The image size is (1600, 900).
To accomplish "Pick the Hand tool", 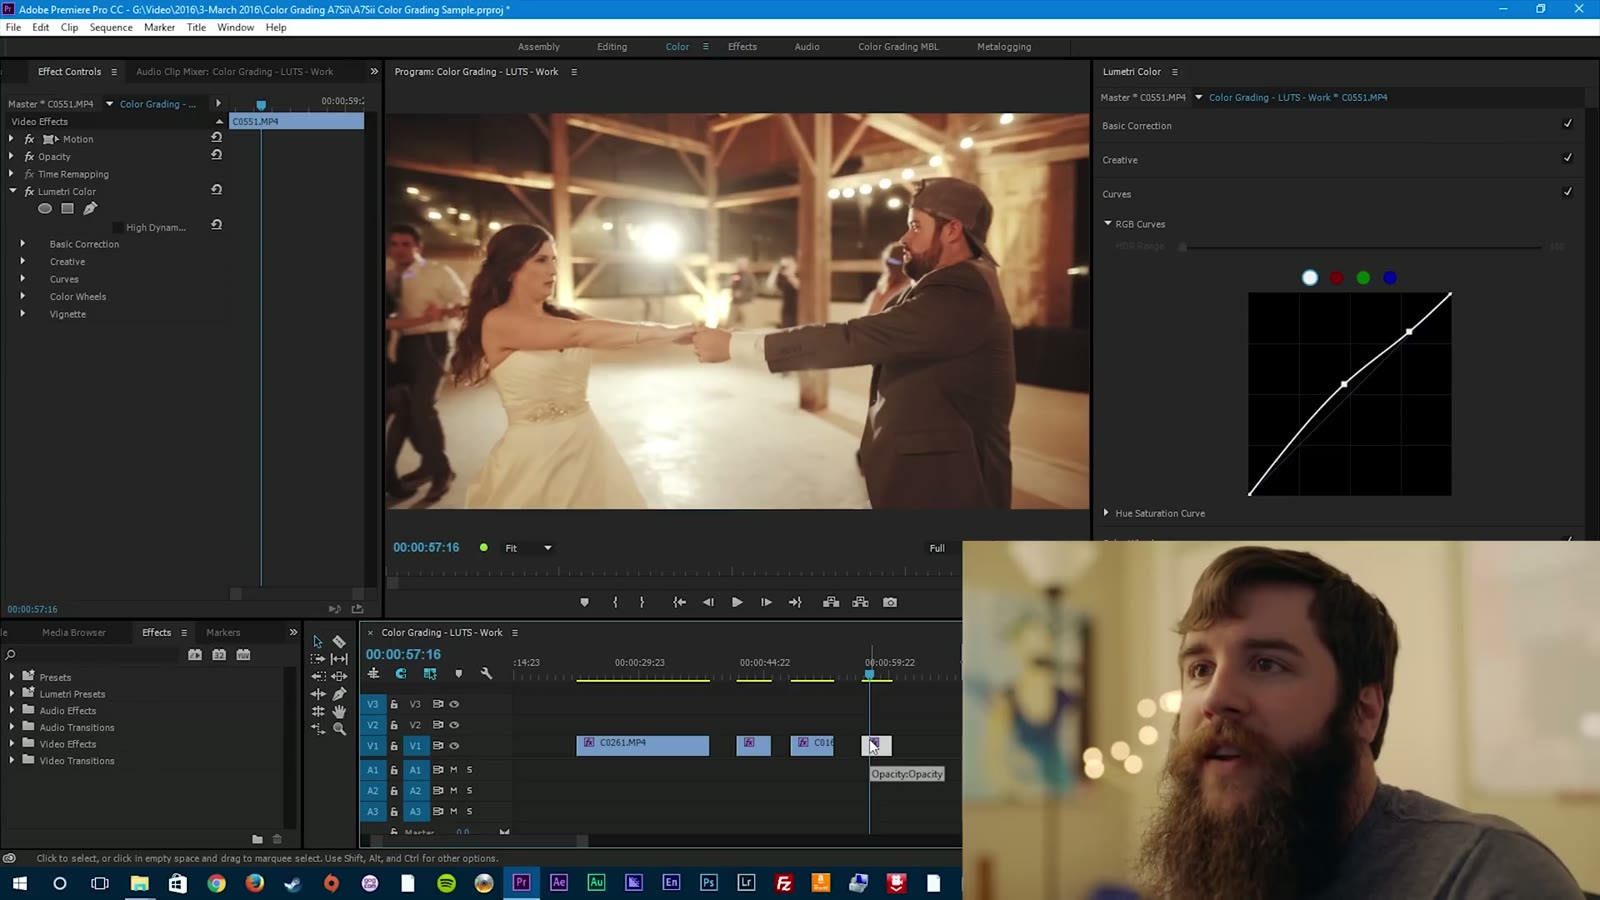I will [x=339, y=711].
